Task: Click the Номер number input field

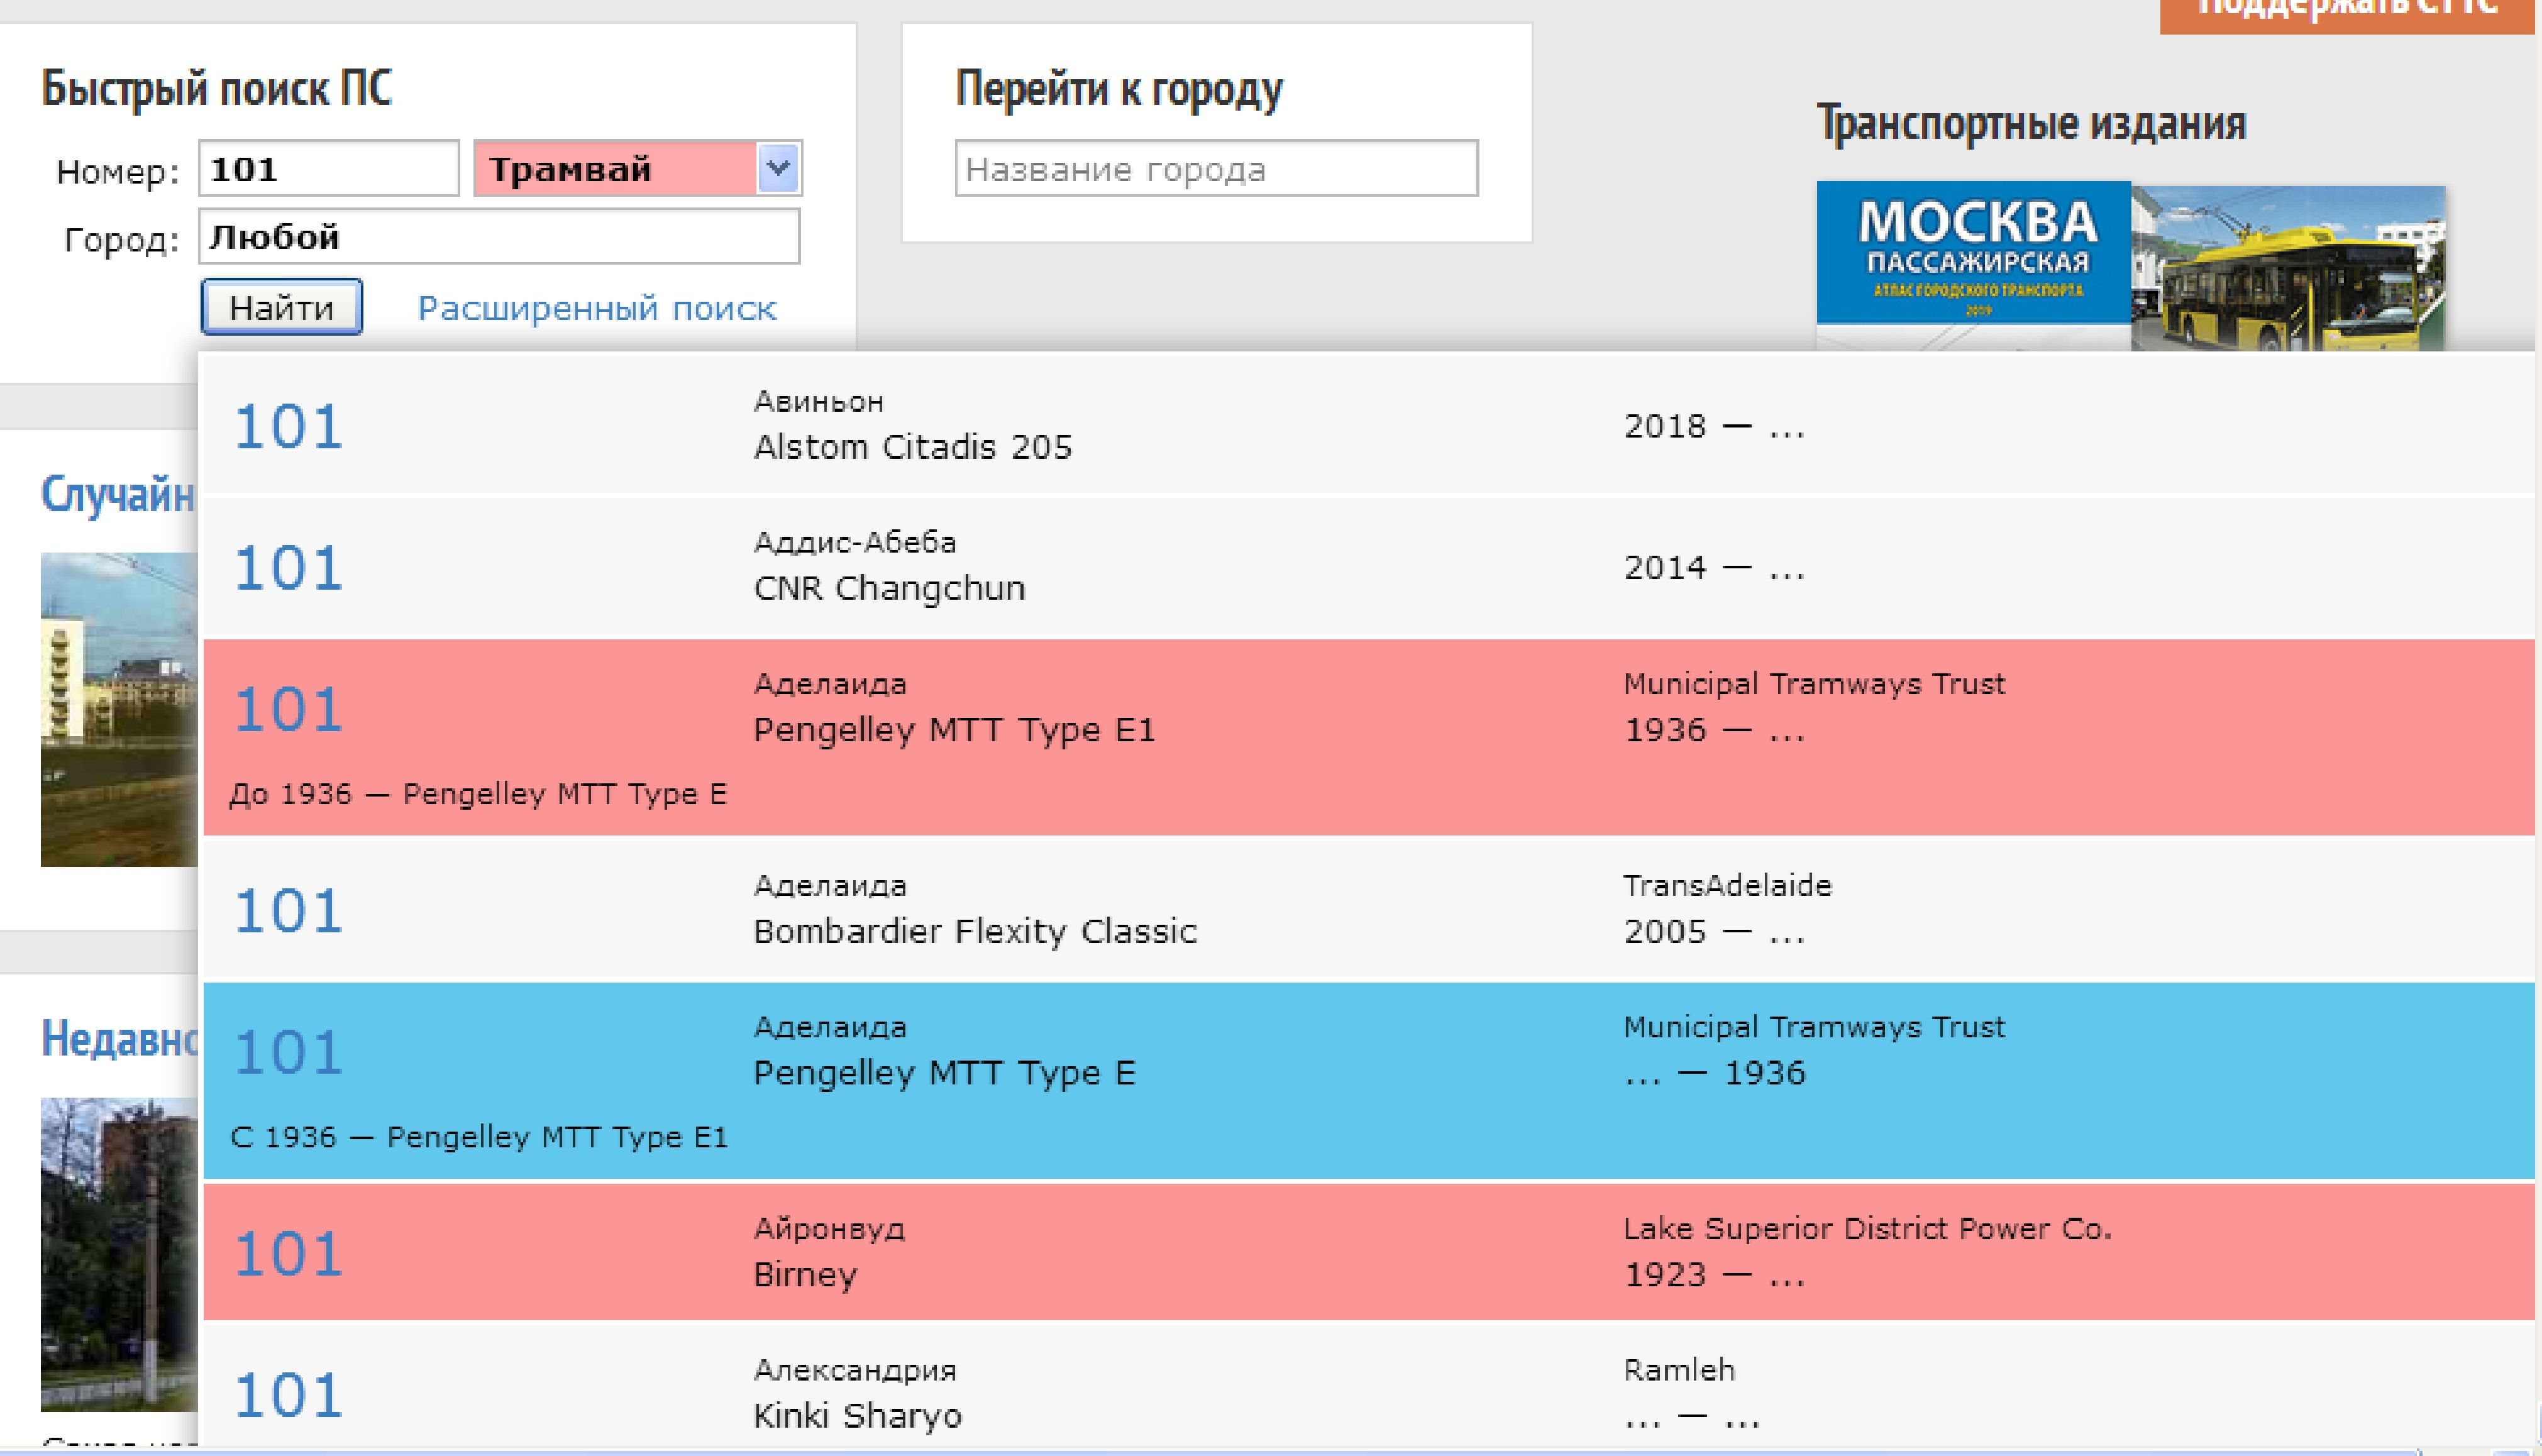Action: 328,169
